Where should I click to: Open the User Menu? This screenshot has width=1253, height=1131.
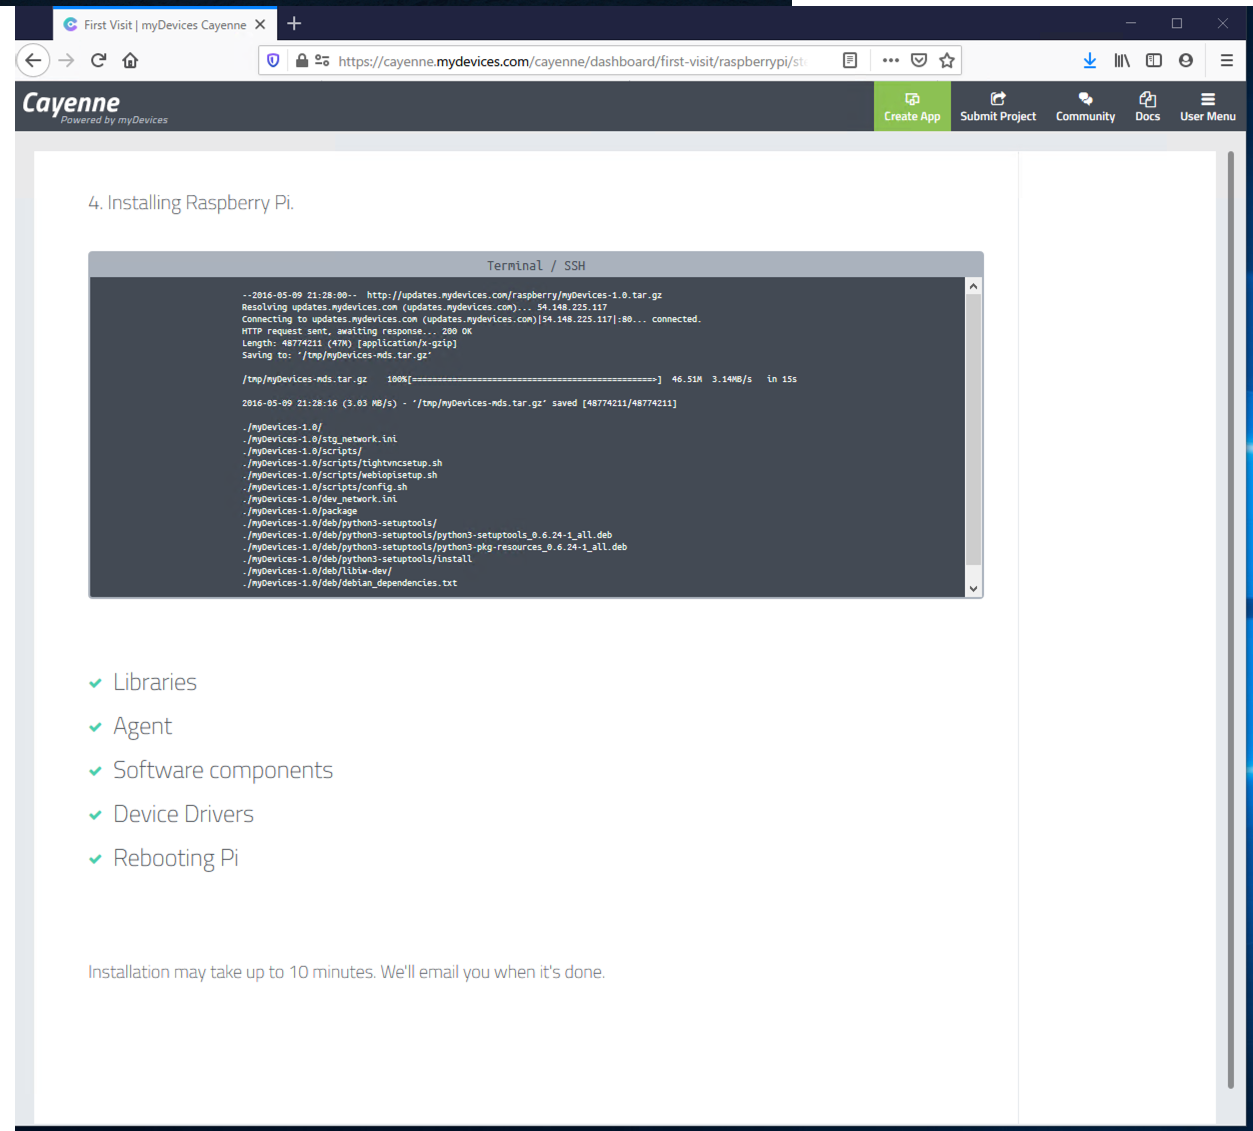point(1207,106)
